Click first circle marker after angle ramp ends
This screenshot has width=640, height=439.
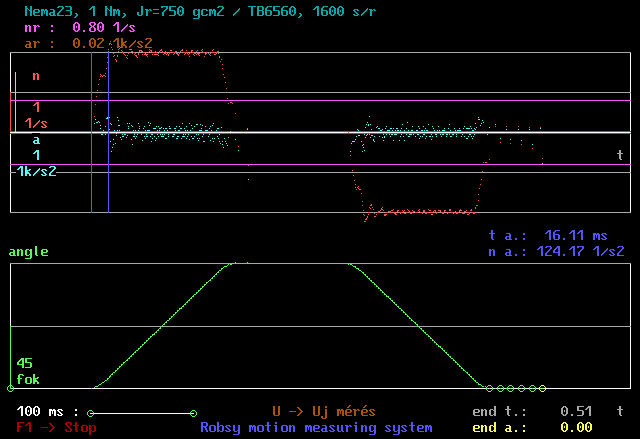pyautogui.click(x=489, y=388)
